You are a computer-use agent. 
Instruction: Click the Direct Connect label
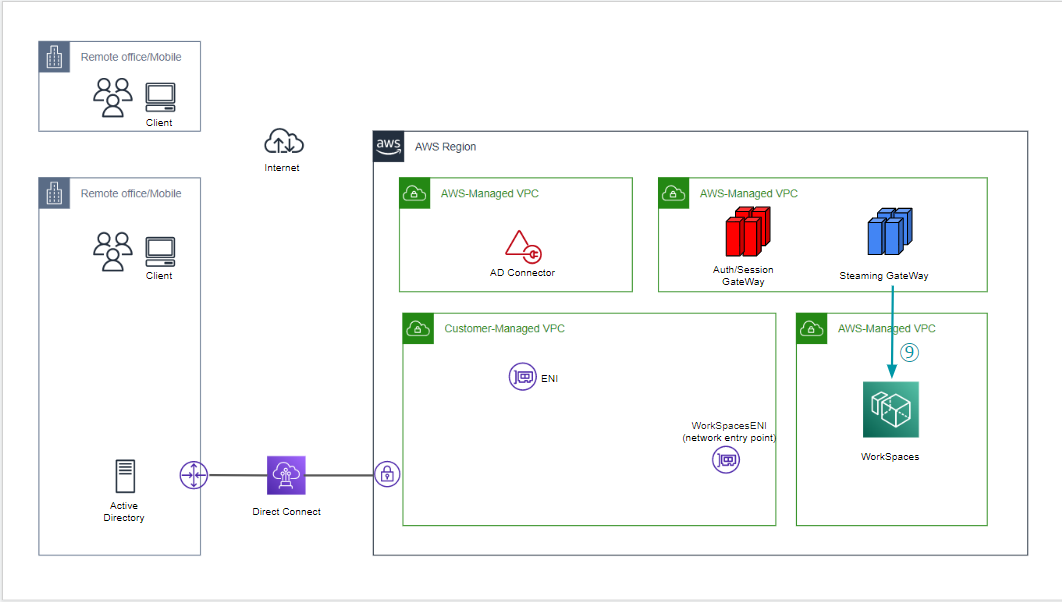click(286, 512)
